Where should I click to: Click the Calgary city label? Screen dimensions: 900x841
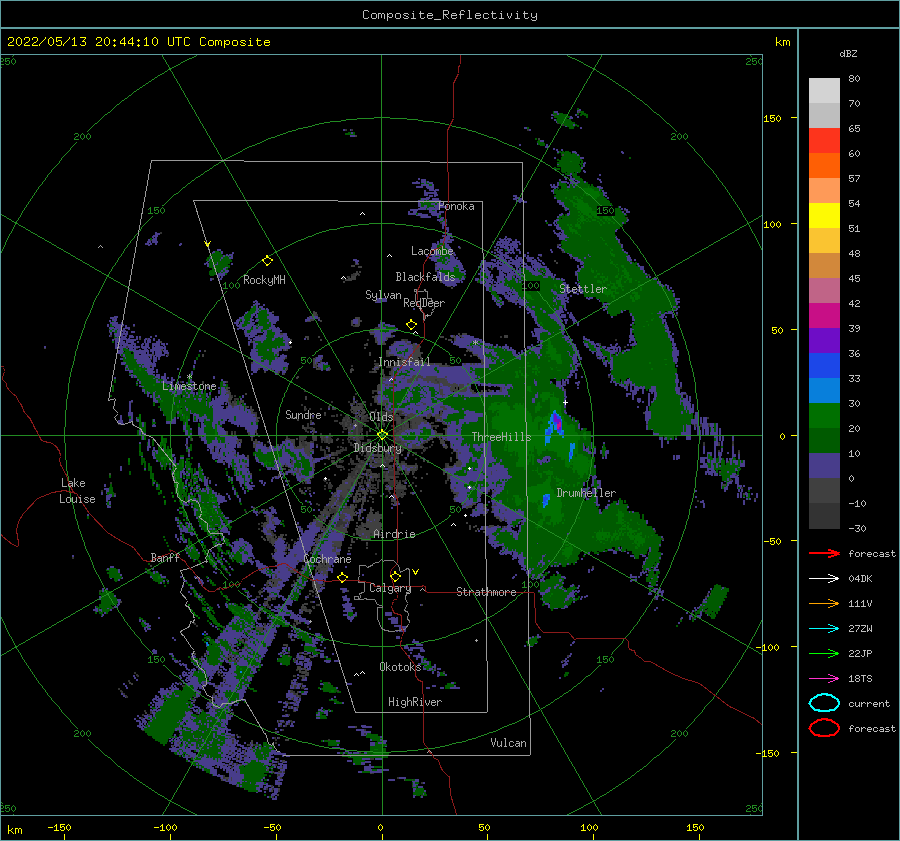pyautogui.click(x=390, y=588)
